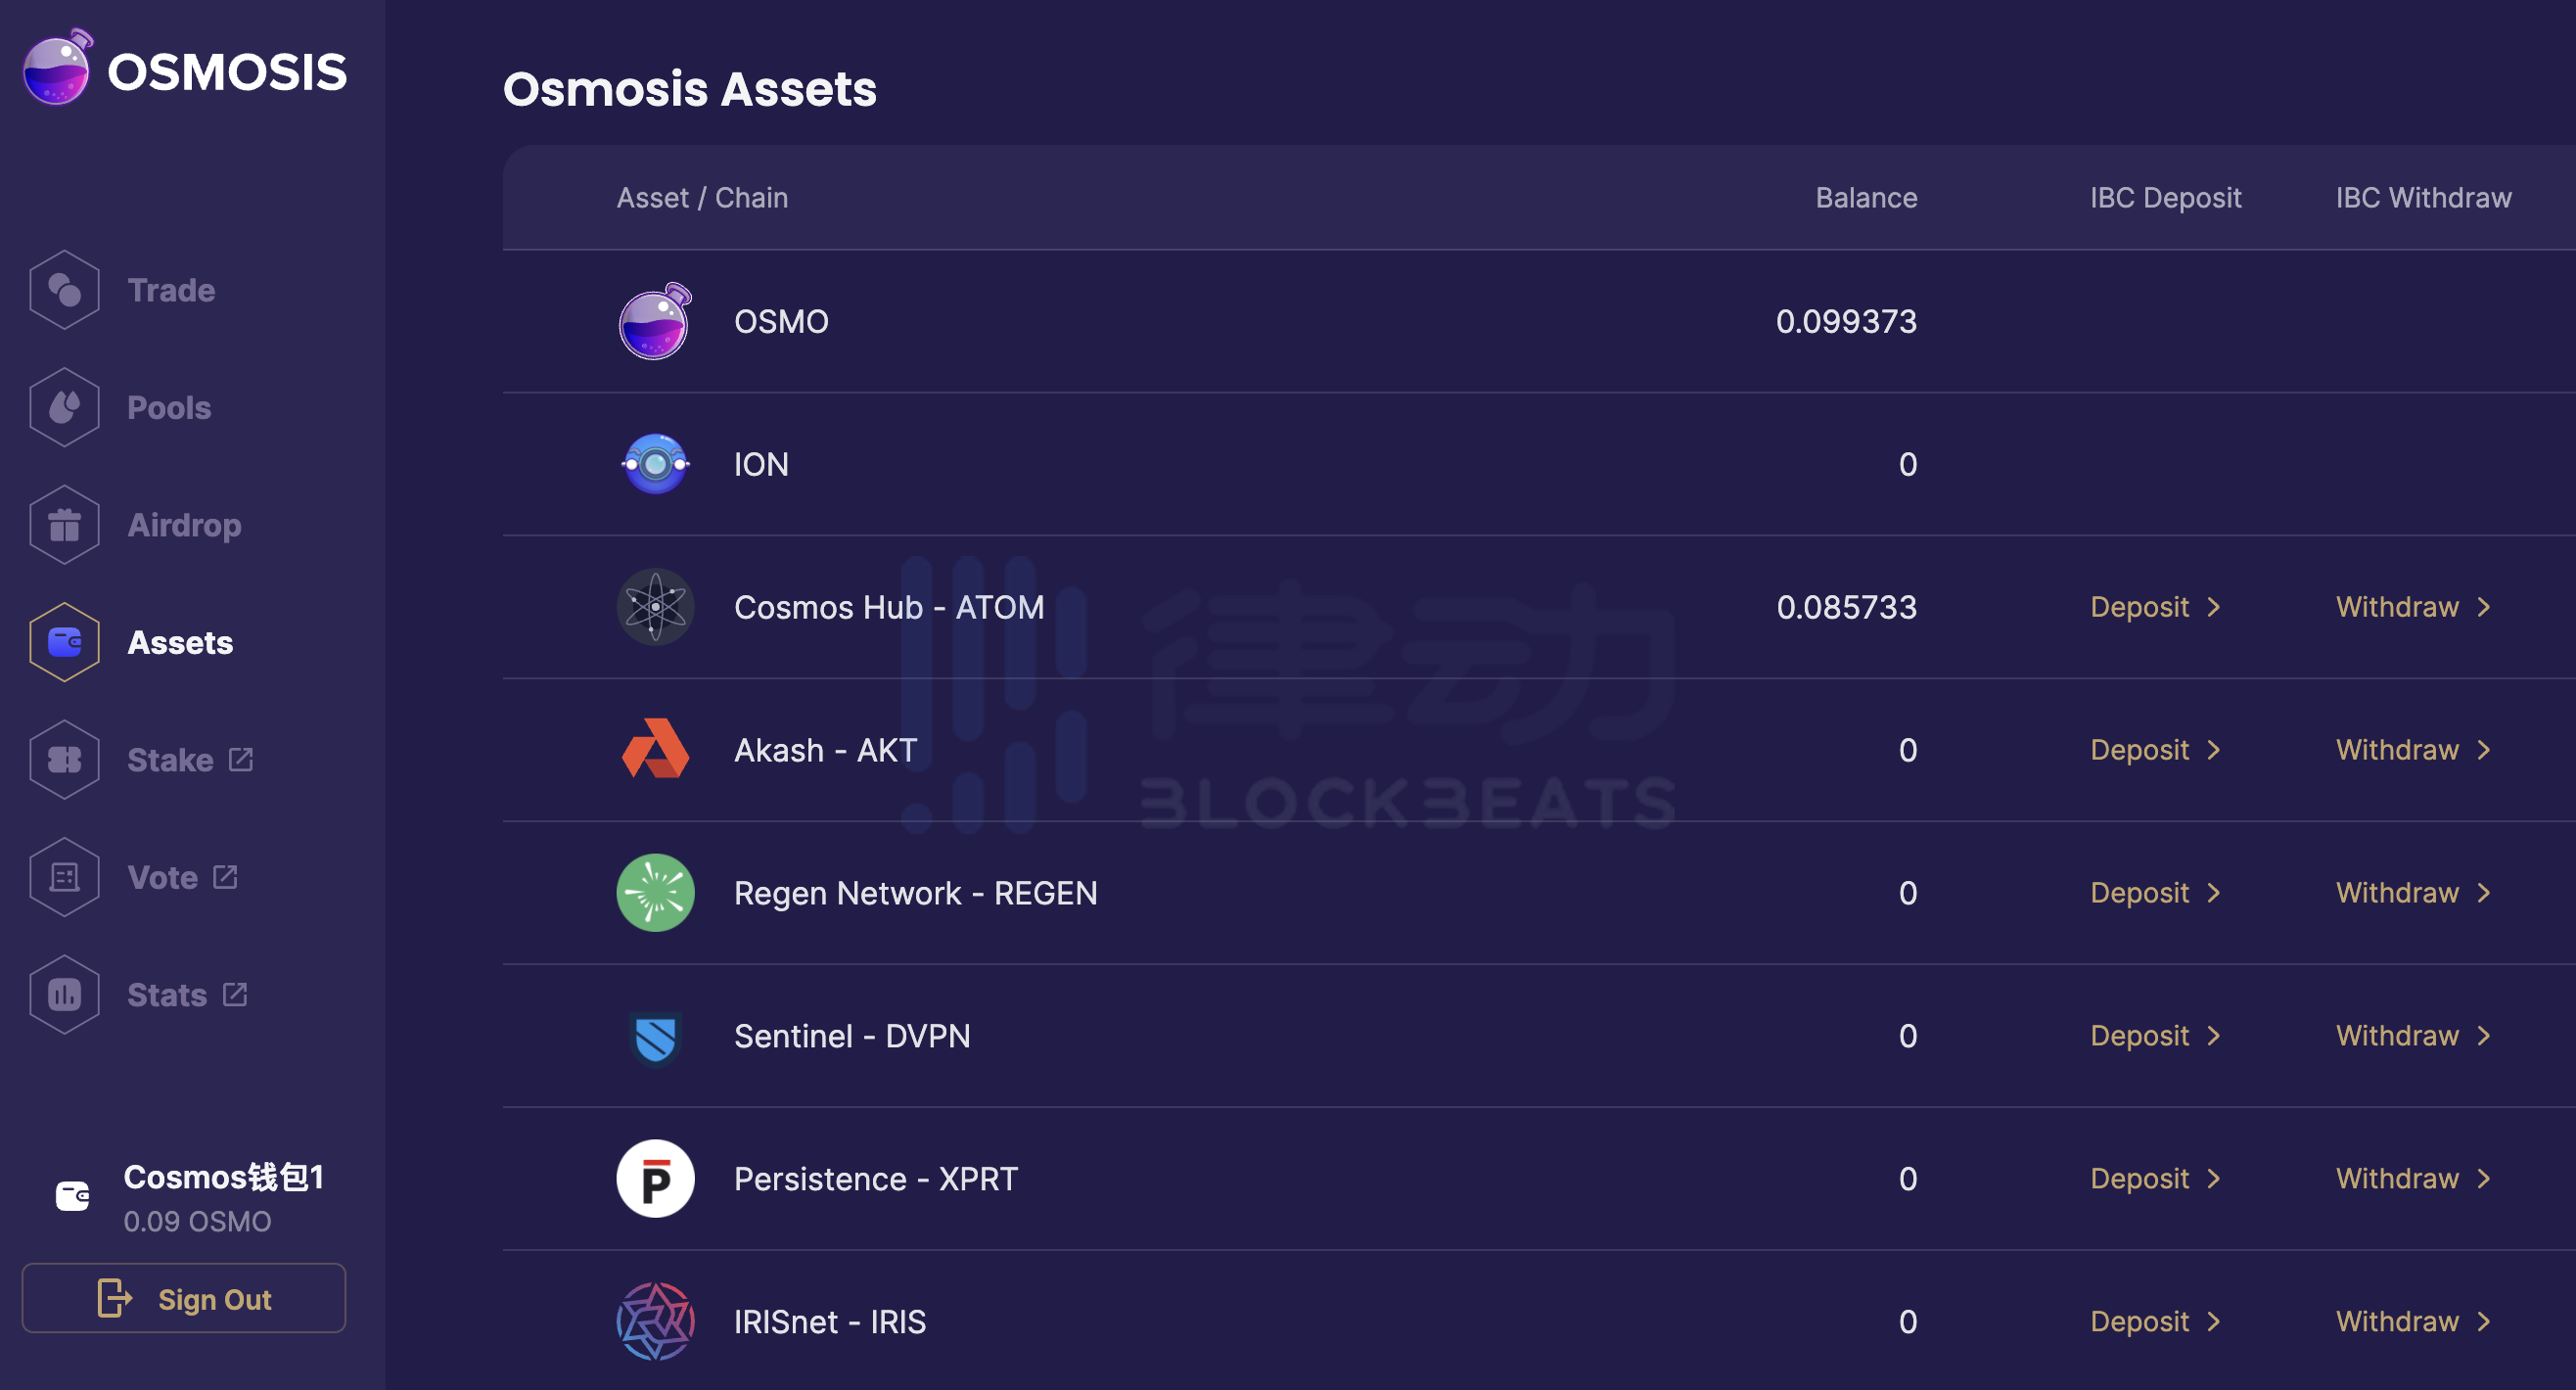Click the Balance column header
This screenshot has width=2576, height=1390.
(1866, 198)
